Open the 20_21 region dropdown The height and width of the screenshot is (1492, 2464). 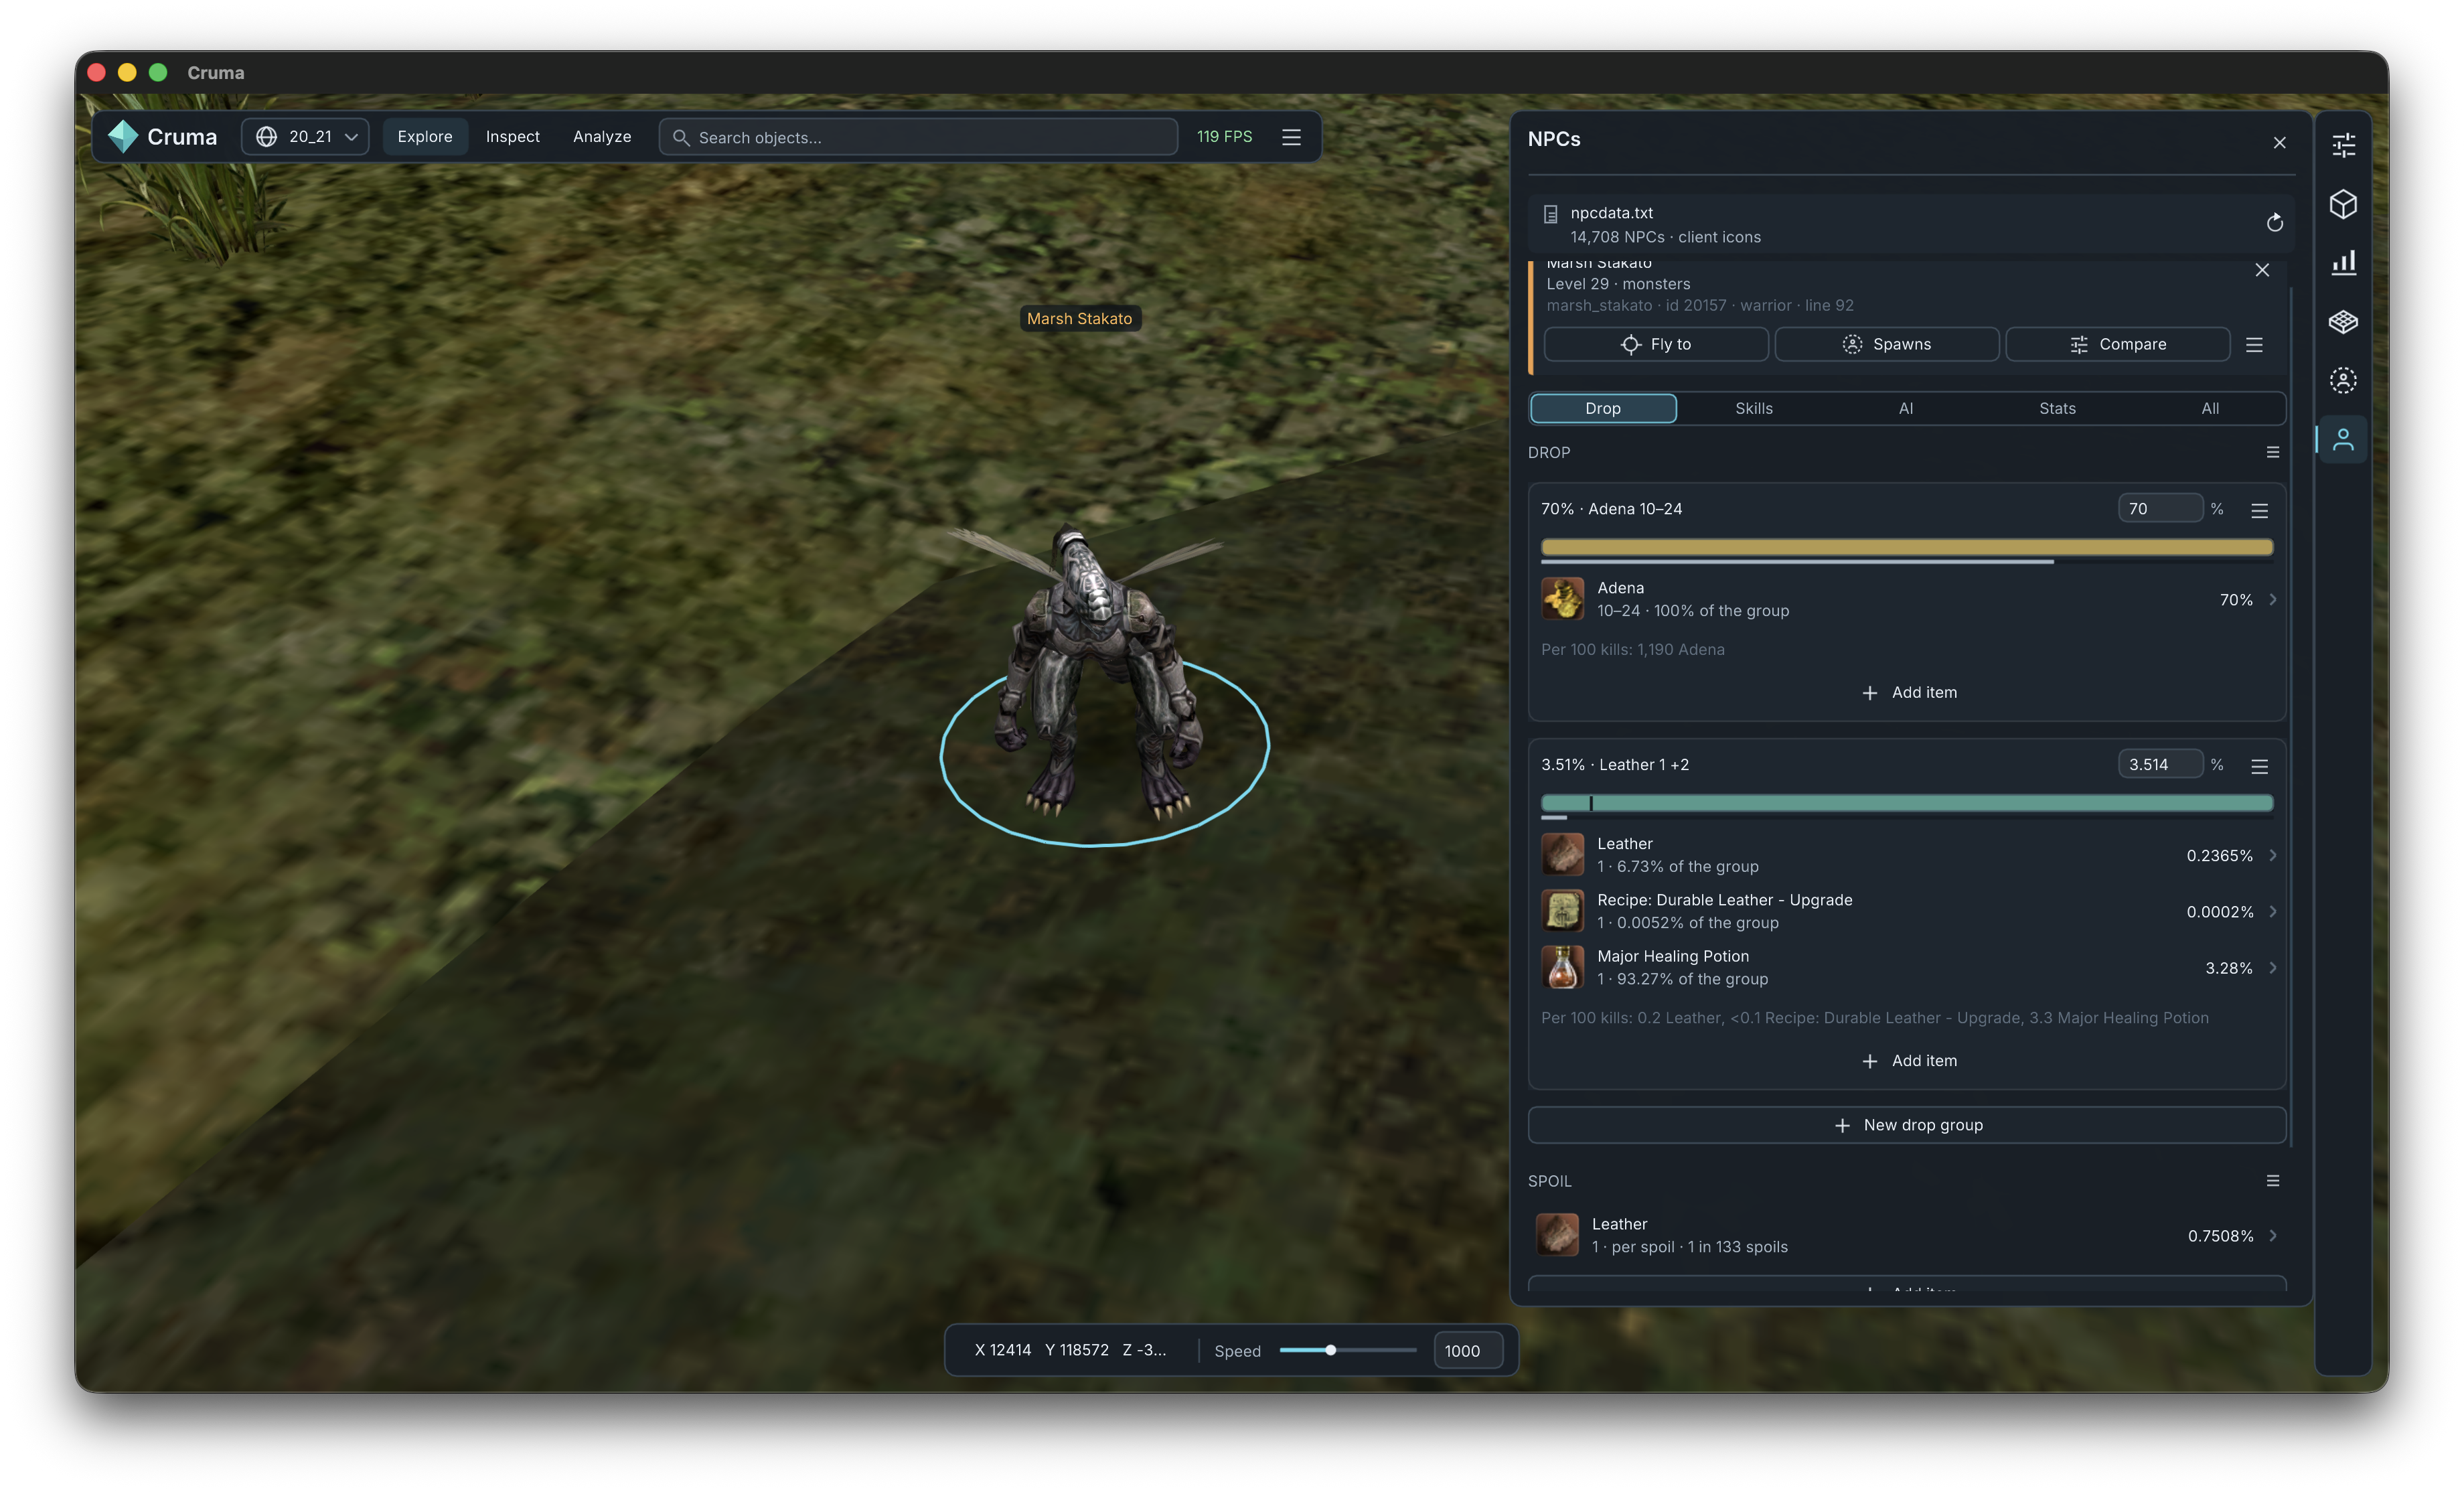click(305, 137)
